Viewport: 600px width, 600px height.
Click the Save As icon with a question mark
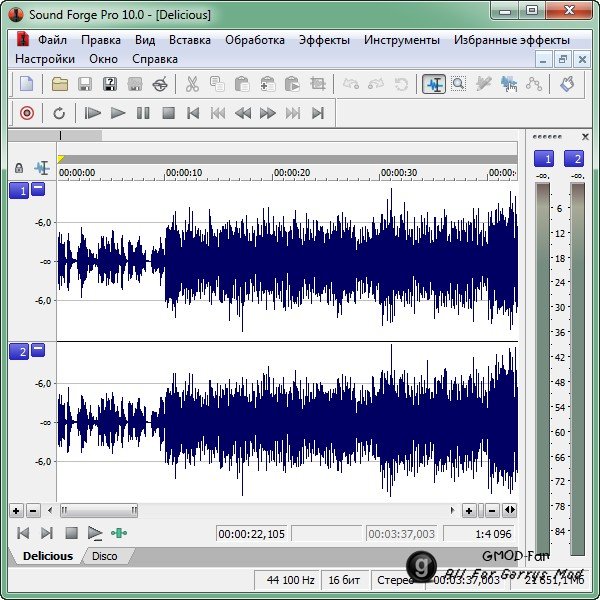click(x=110, y=84)
